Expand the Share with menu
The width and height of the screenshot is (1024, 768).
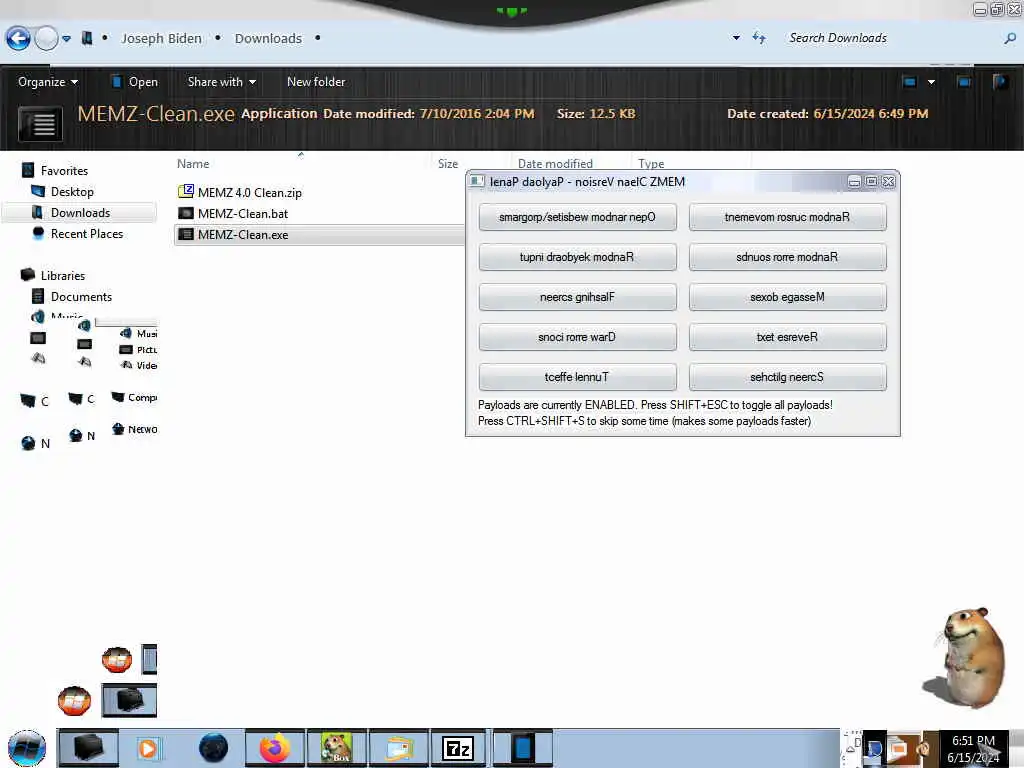[x=221, y=82]
